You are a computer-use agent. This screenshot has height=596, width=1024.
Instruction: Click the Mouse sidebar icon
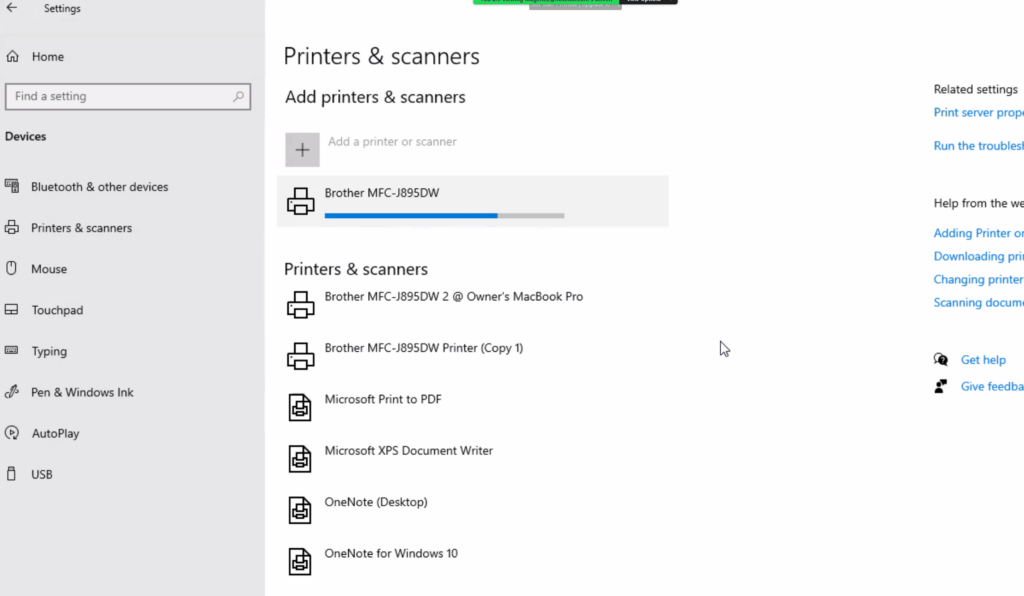click(11, 268)
